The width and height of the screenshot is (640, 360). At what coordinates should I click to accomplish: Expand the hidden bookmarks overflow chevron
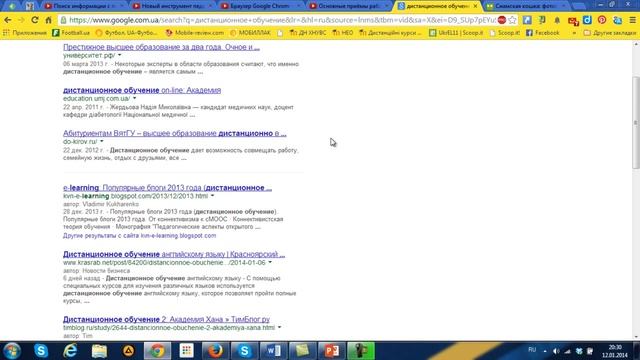tap(574, 33)
